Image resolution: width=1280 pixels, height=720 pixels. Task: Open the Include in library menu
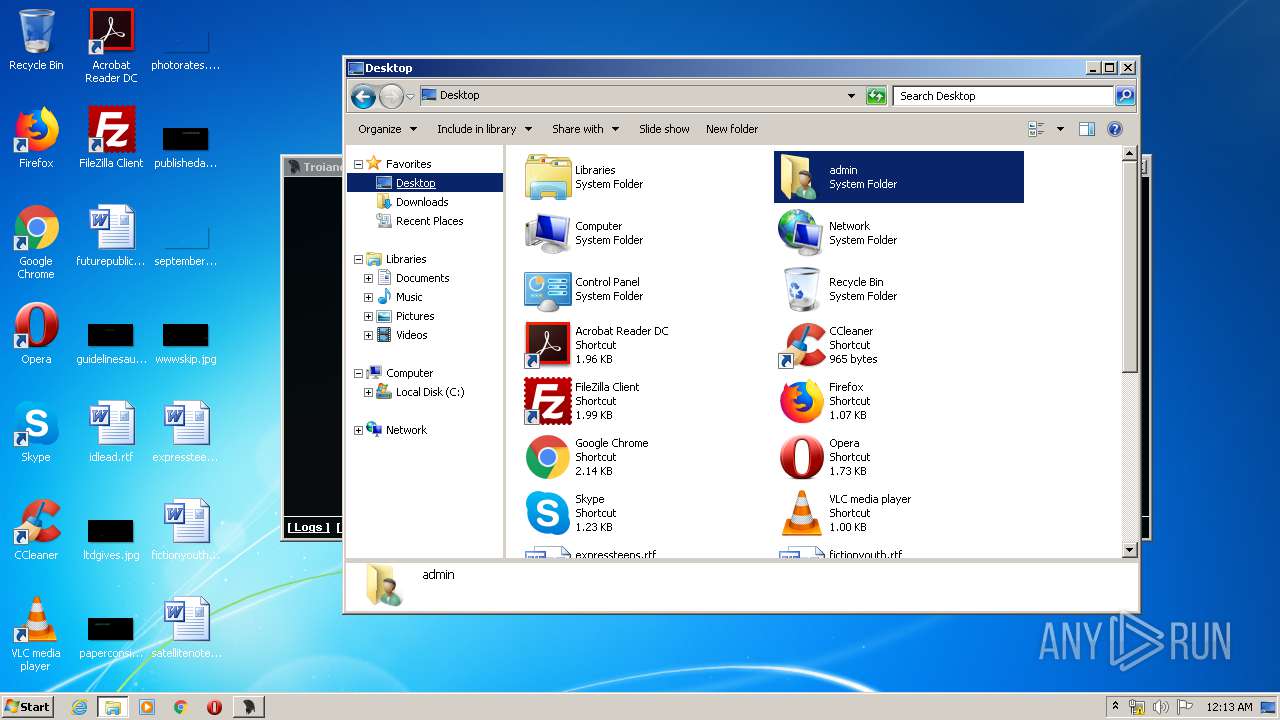484,129
